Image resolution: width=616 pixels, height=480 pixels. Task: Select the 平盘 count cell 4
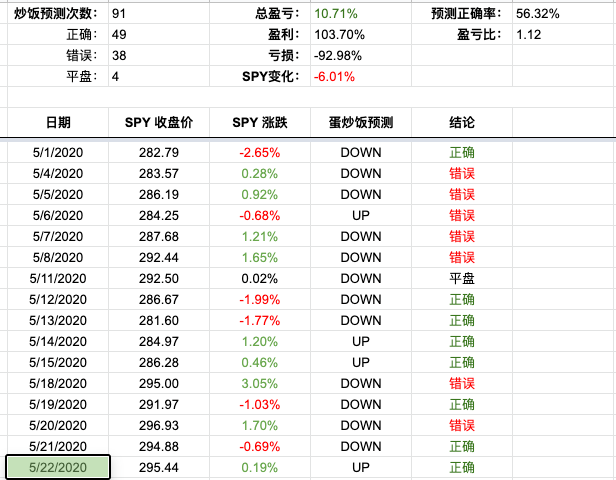(x=159, y=76)
